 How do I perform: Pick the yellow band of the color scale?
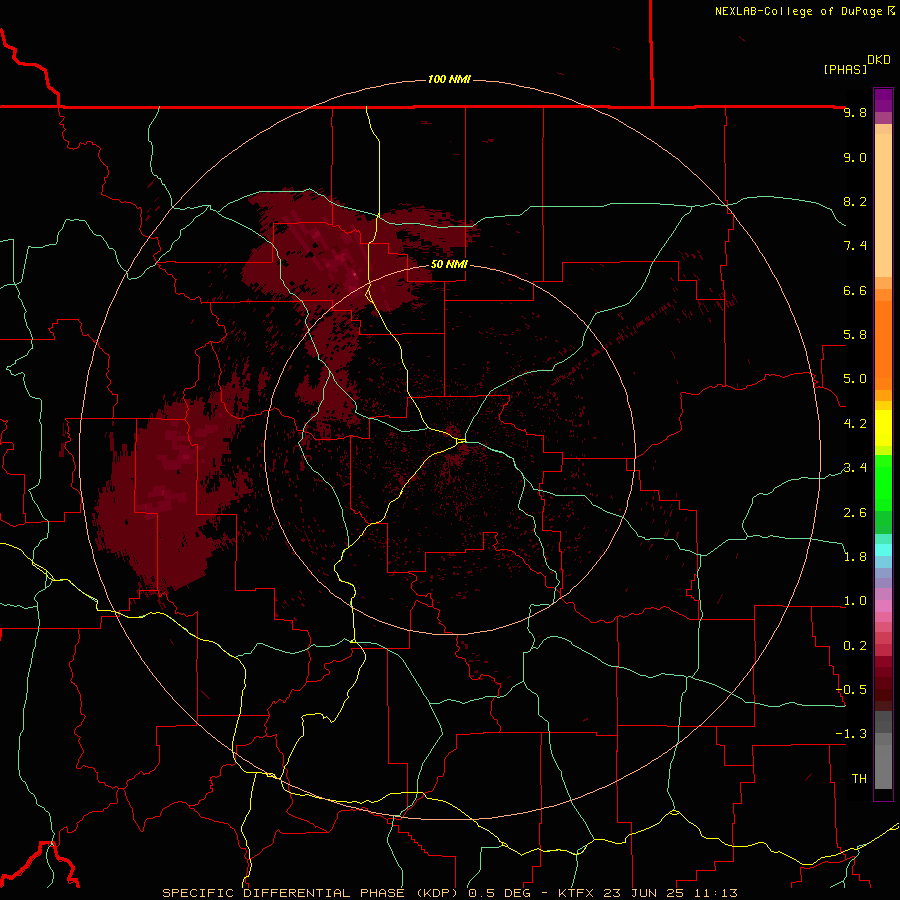883,428
